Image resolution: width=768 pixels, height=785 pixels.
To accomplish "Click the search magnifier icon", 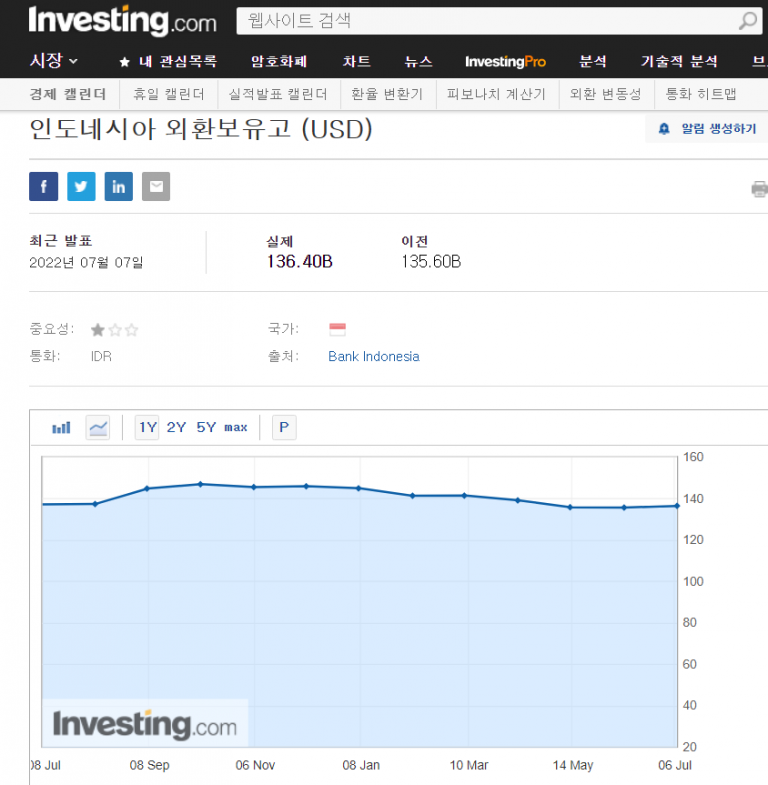I will [747, 21].
